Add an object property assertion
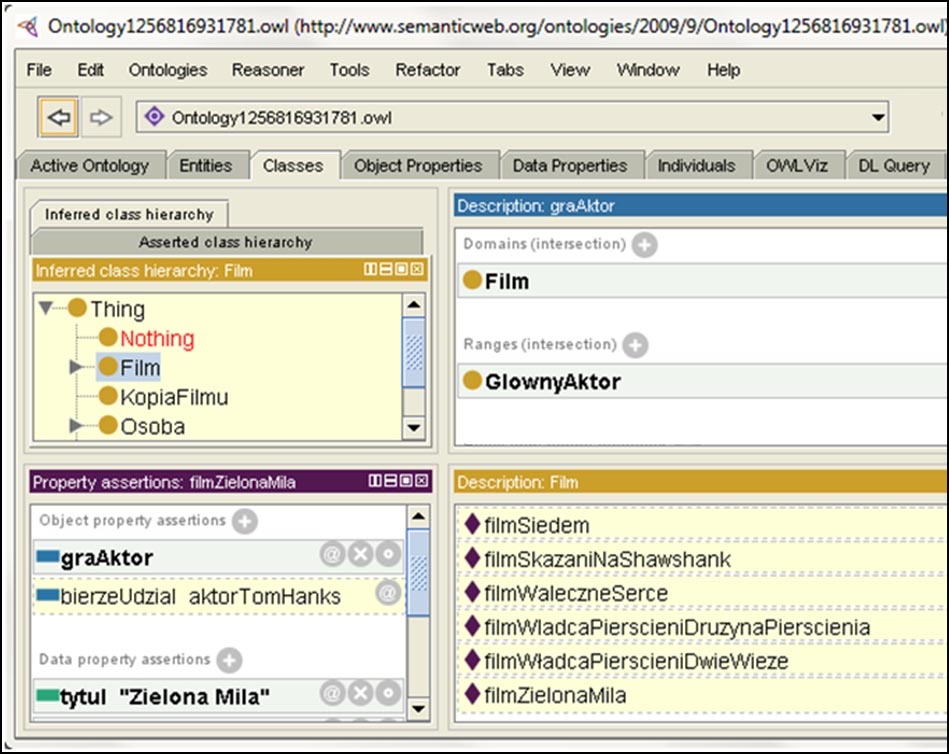This screenshot has height=754, width=949. [x=245, y=521]
